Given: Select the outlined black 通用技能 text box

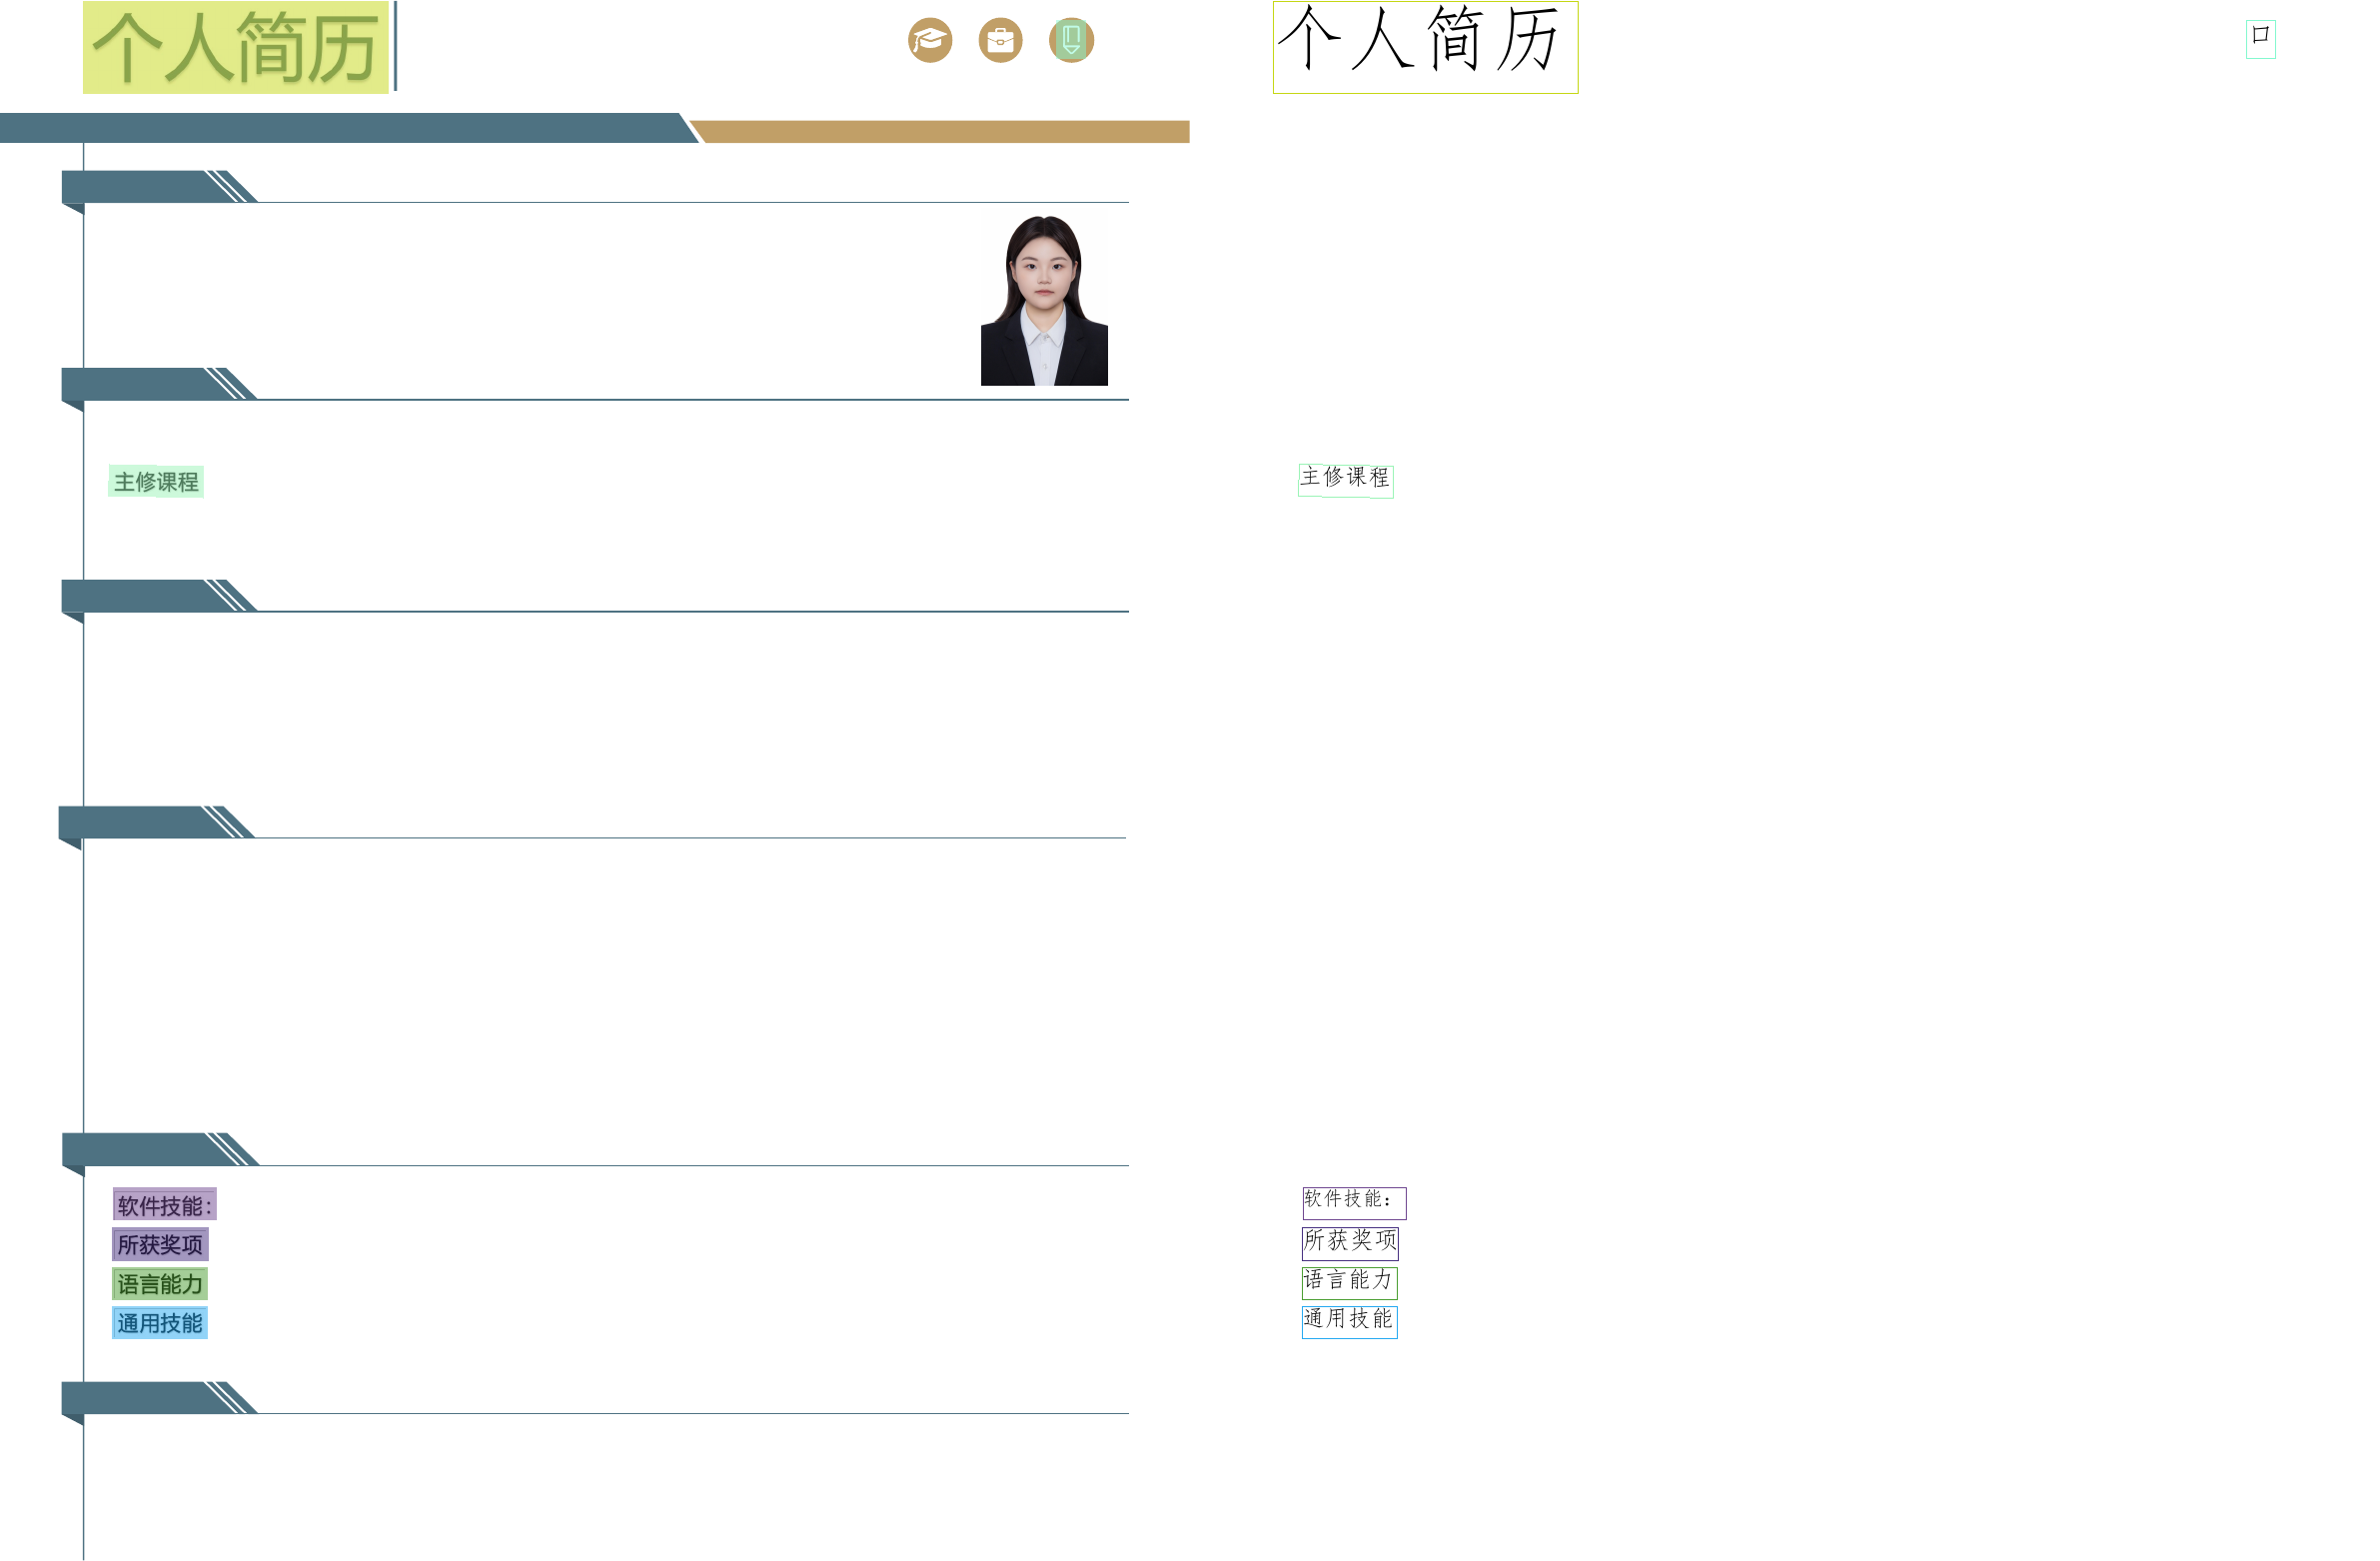Looking at the screenshot, I should pos(1348,1321).
